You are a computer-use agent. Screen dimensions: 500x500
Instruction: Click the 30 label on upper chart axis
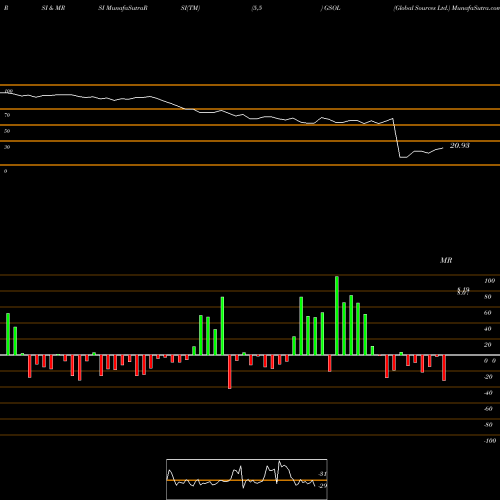point(7,147)
